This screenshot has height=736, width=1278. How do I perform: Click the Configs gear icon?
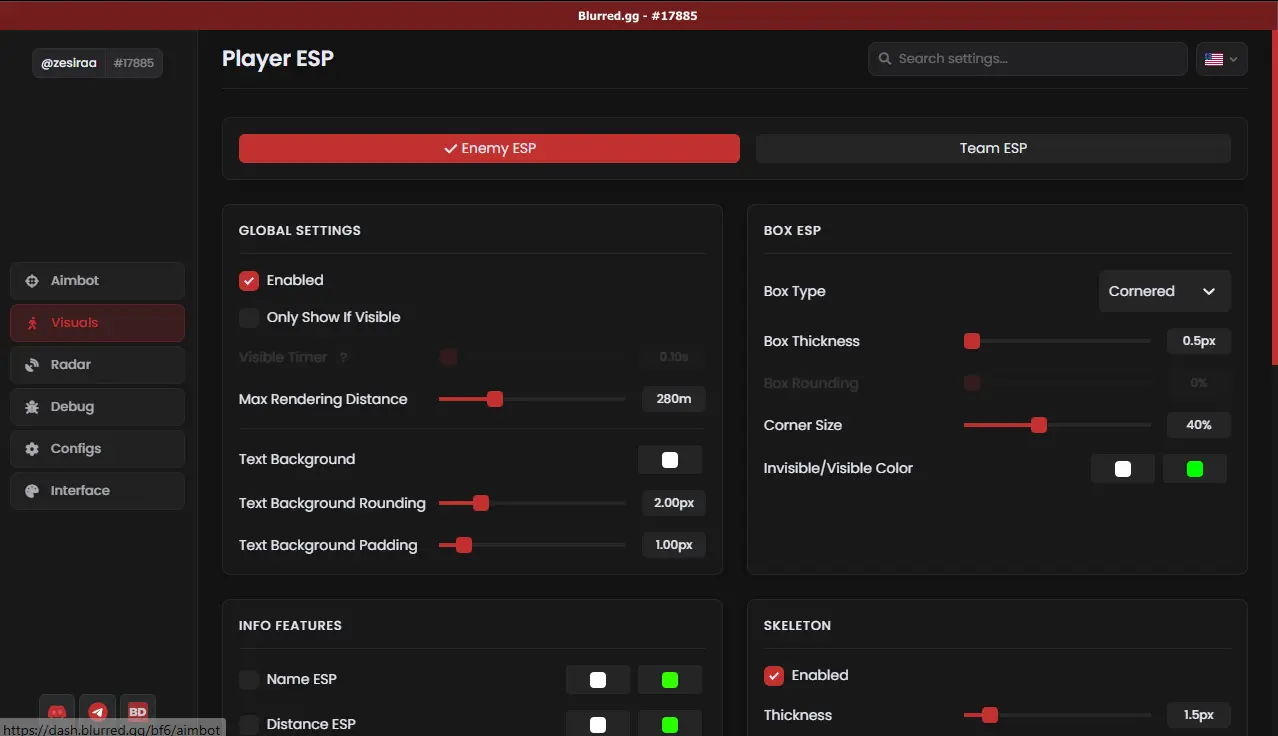(x=32, y=449)
